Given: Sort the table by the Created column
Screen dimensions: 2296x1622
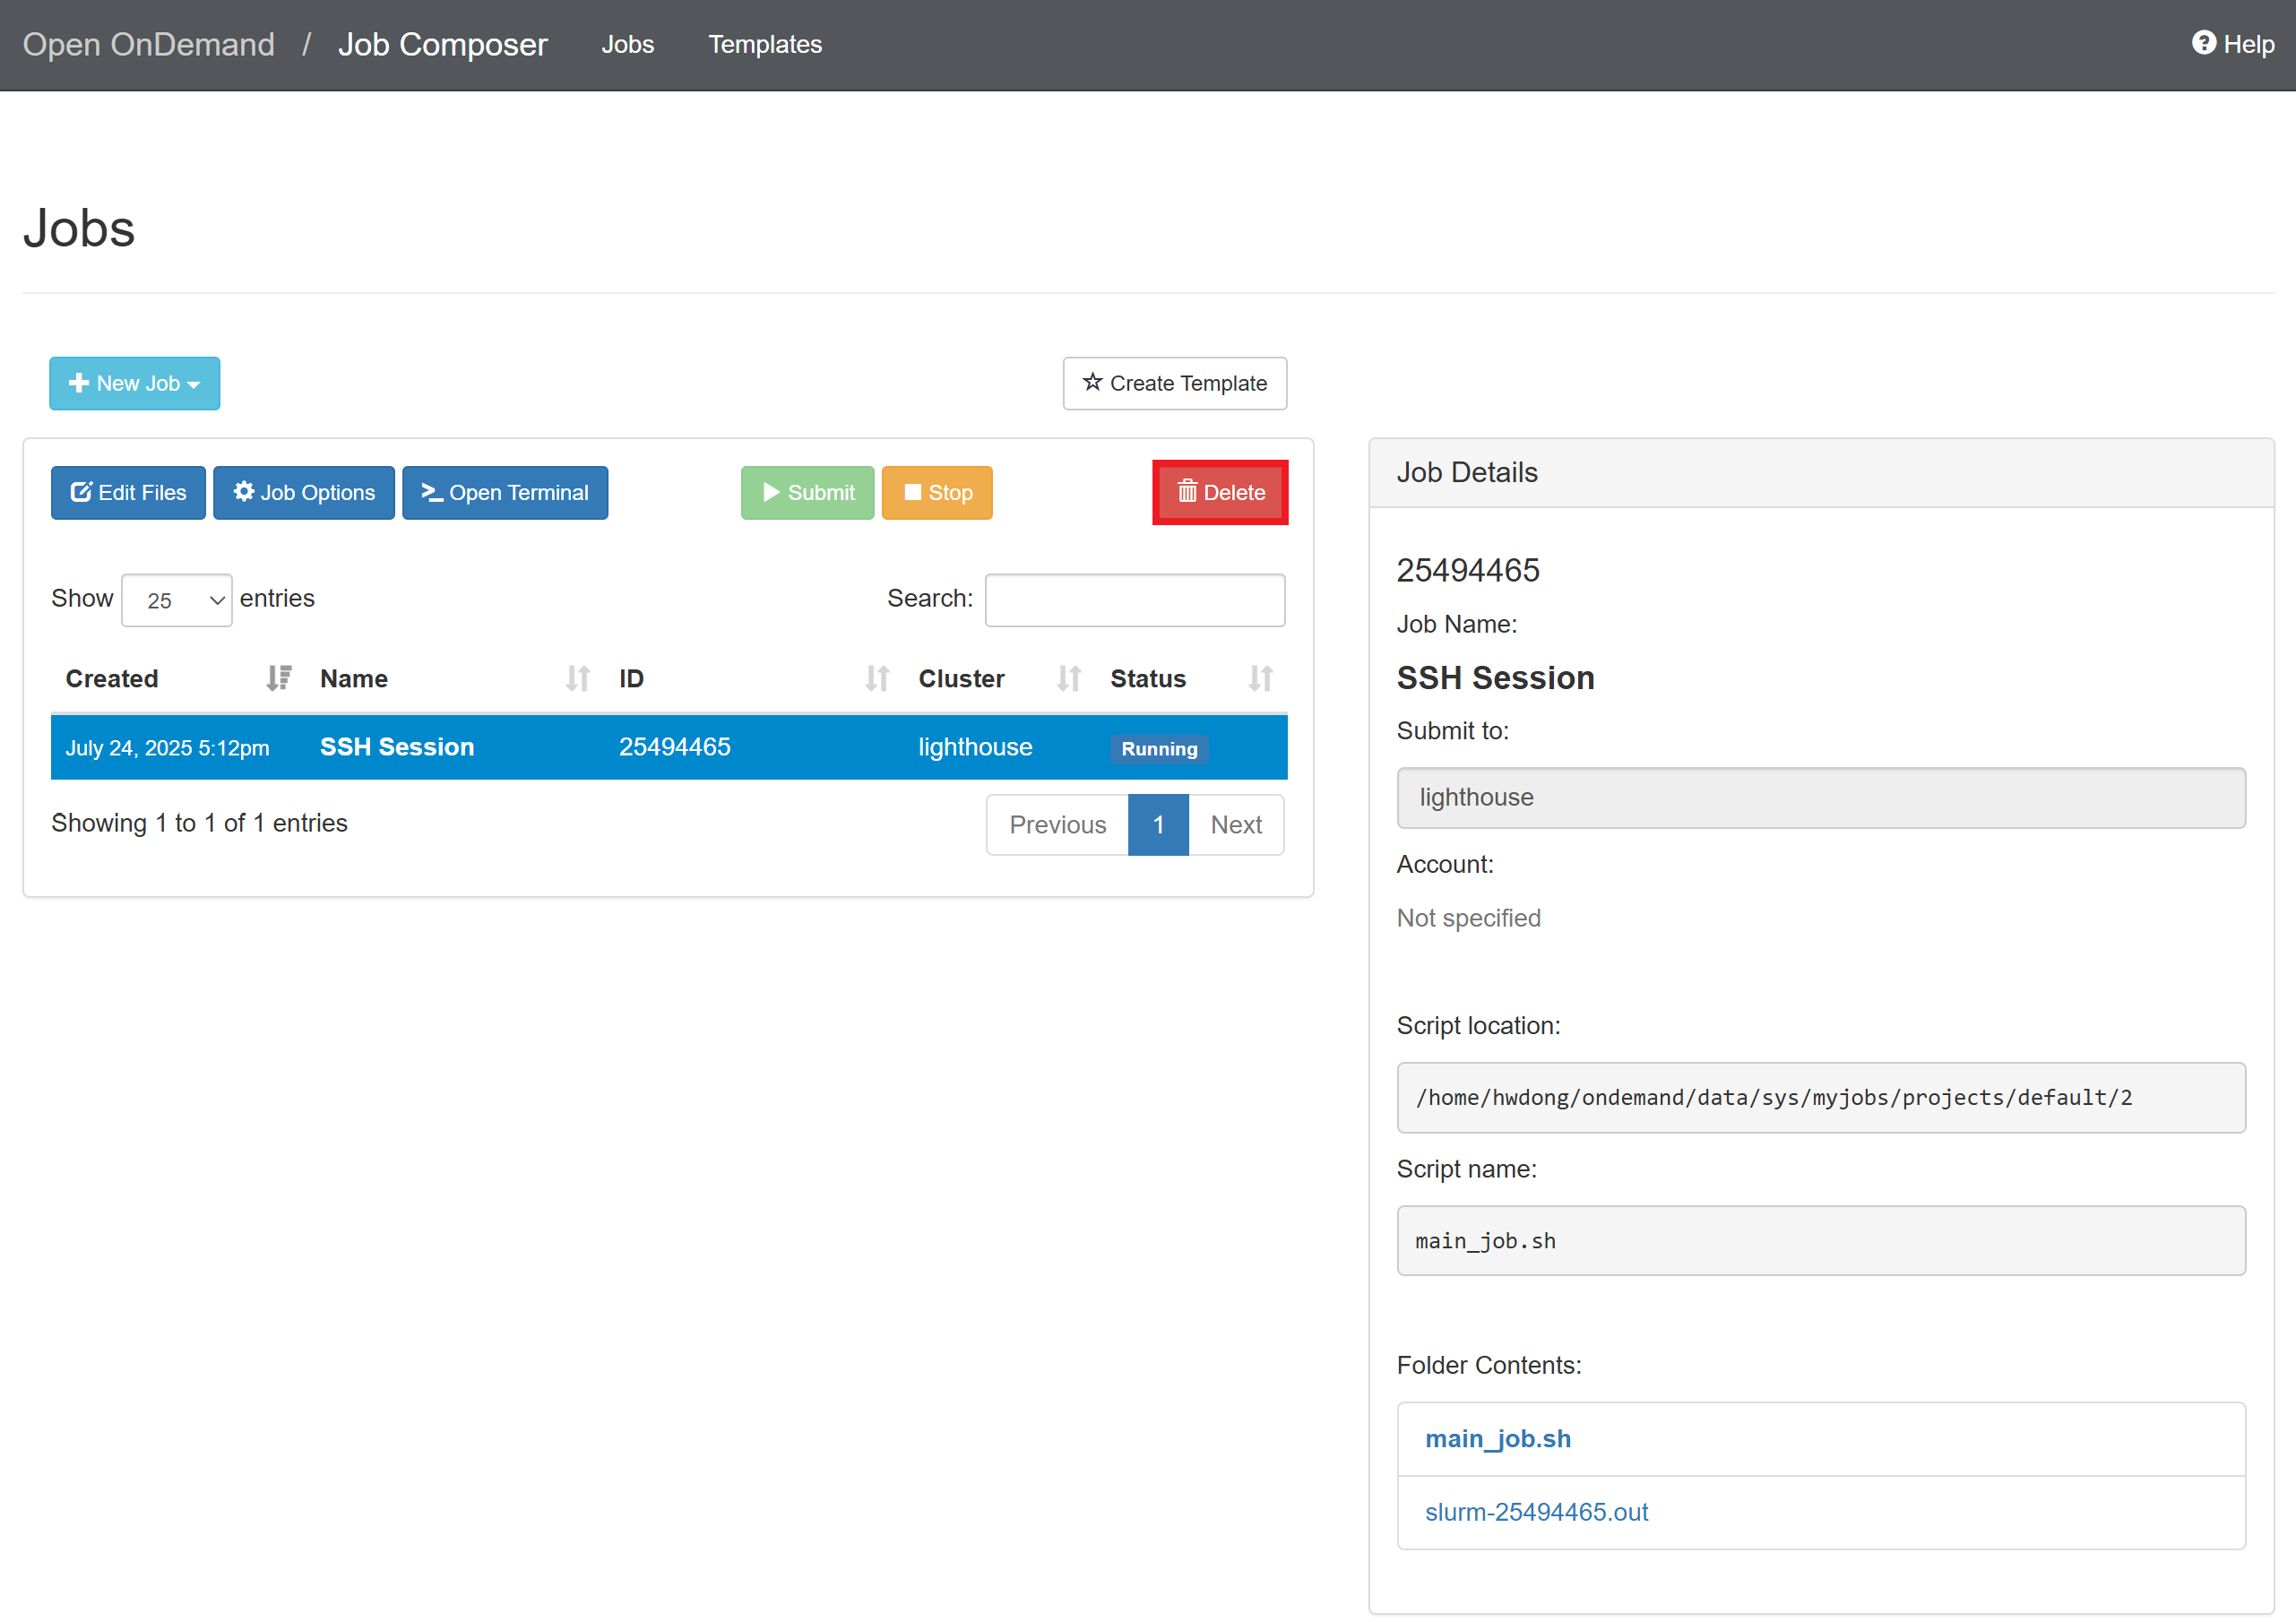Looking at the screenshot, I should click(x=277, y=679).
